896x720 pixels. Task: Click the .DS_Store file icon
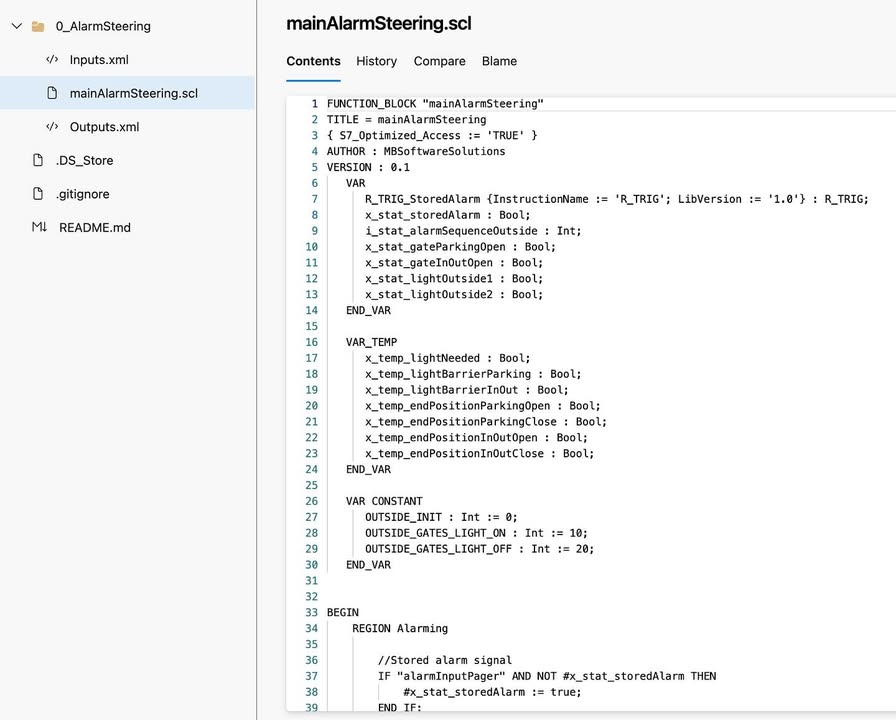(x=38, y=160)
